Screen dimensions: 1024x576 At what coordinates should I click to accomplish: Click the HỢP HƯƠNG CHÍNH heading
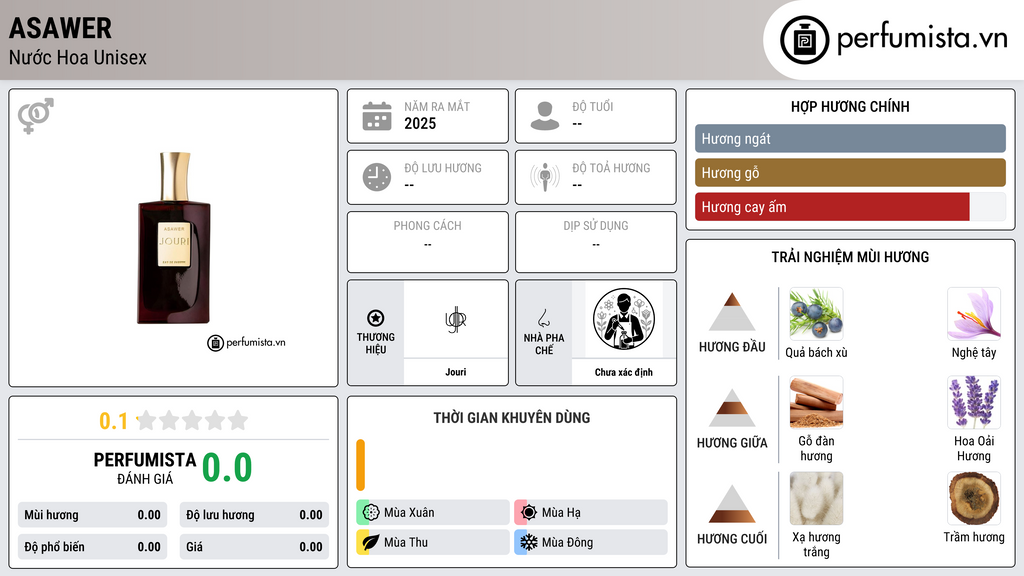[x=850, y=106]
